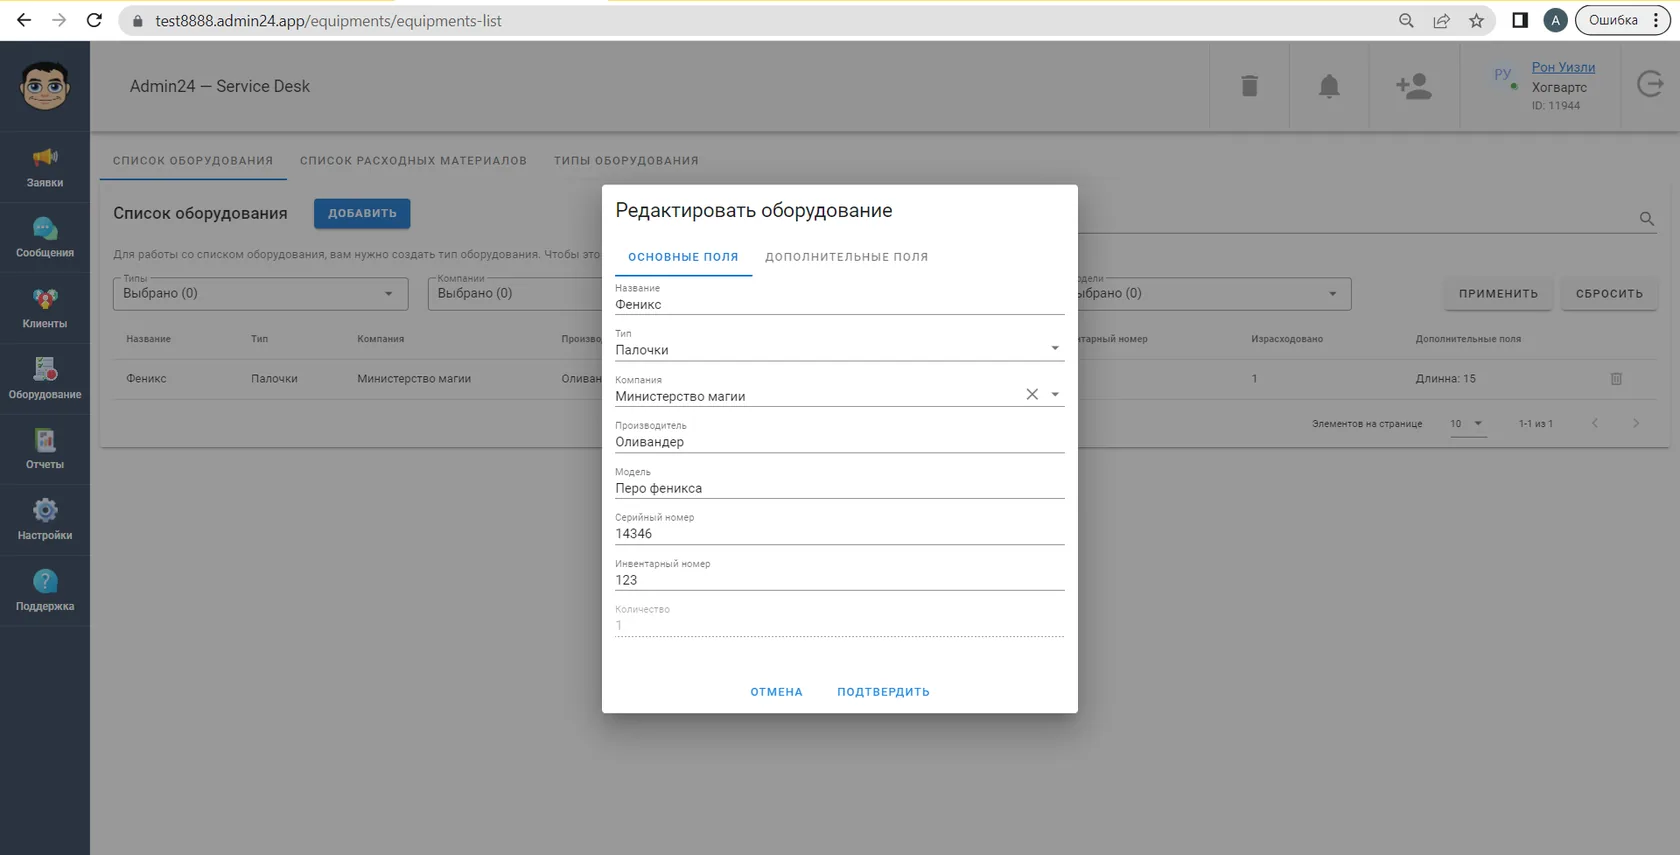Clear the Компания field with X icon
The image size is (1680, 855).
pyautogui.click(x=1032, y=395)
